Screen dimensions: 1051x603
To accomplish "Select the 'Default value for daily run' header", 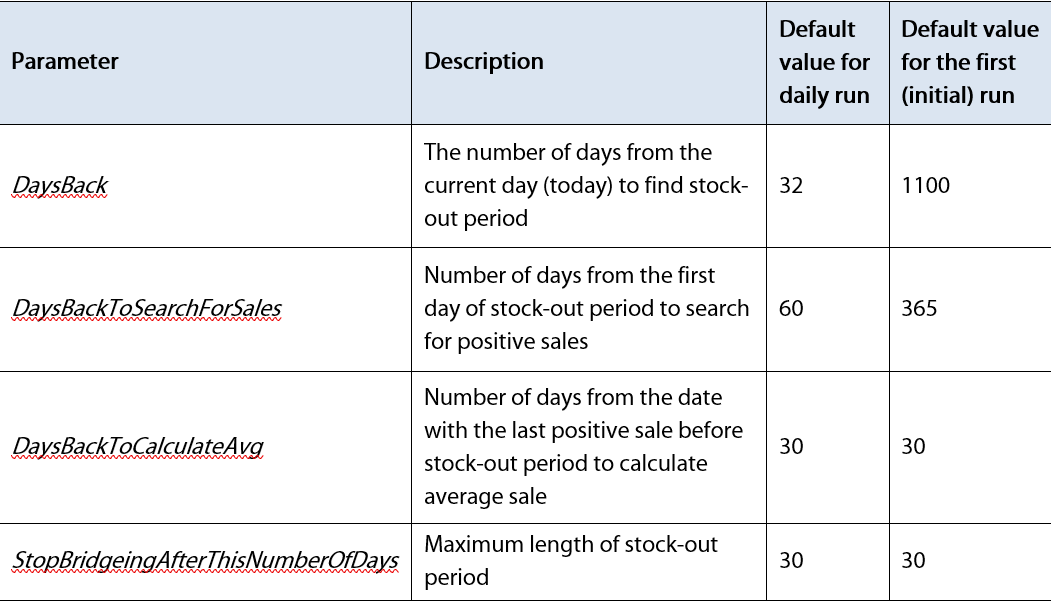I will (824, 62).
